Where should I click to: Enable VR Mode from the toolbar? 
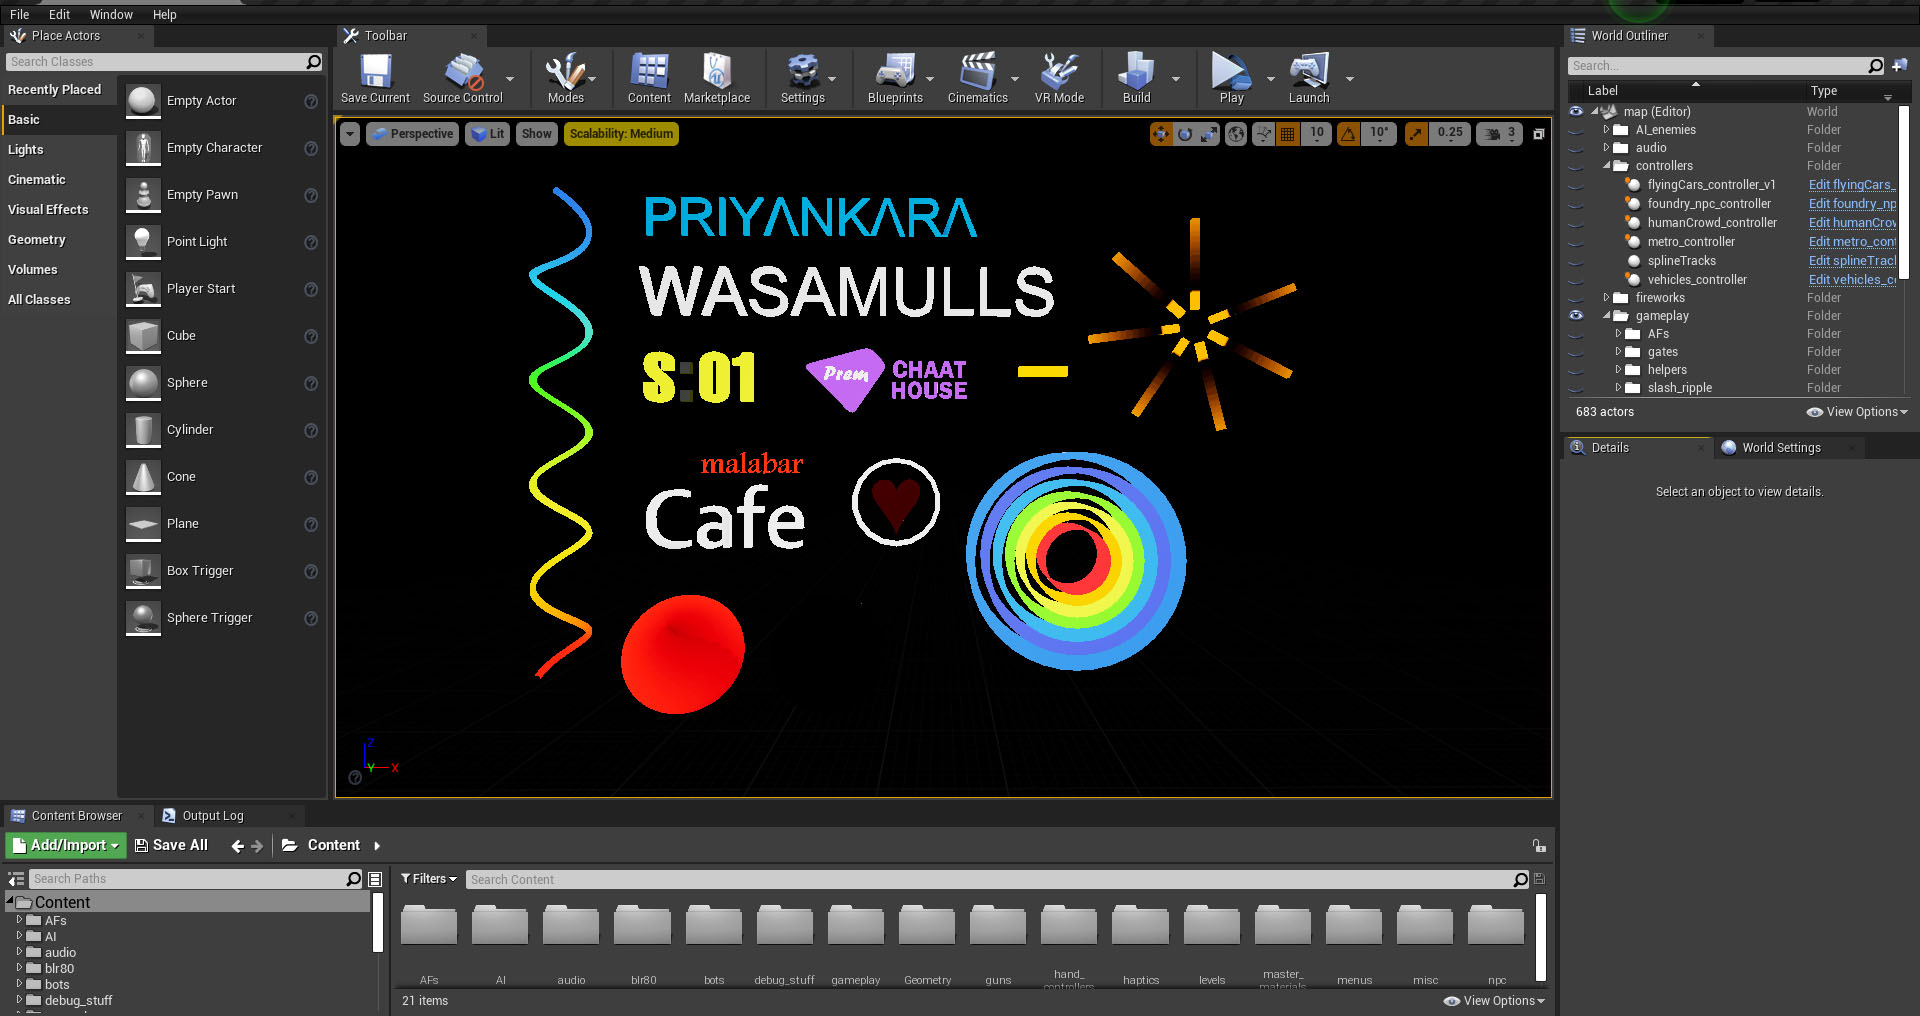point(1059,78)
